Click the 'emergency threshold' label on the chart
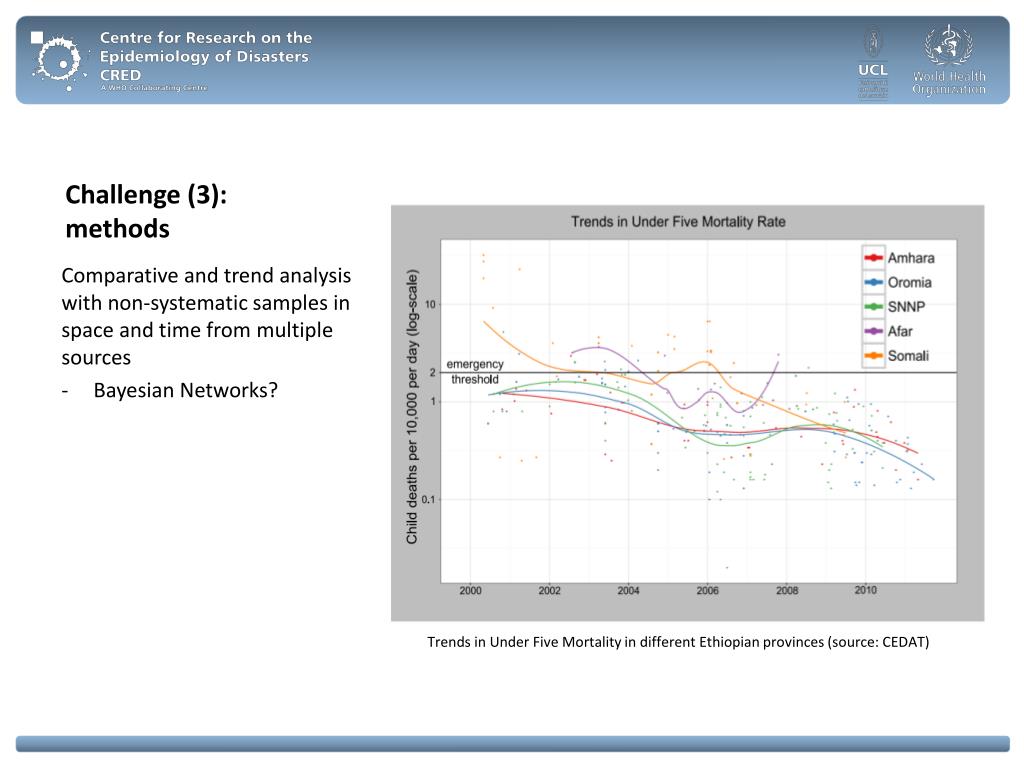The image size is (1024, 768). (474, 372)
